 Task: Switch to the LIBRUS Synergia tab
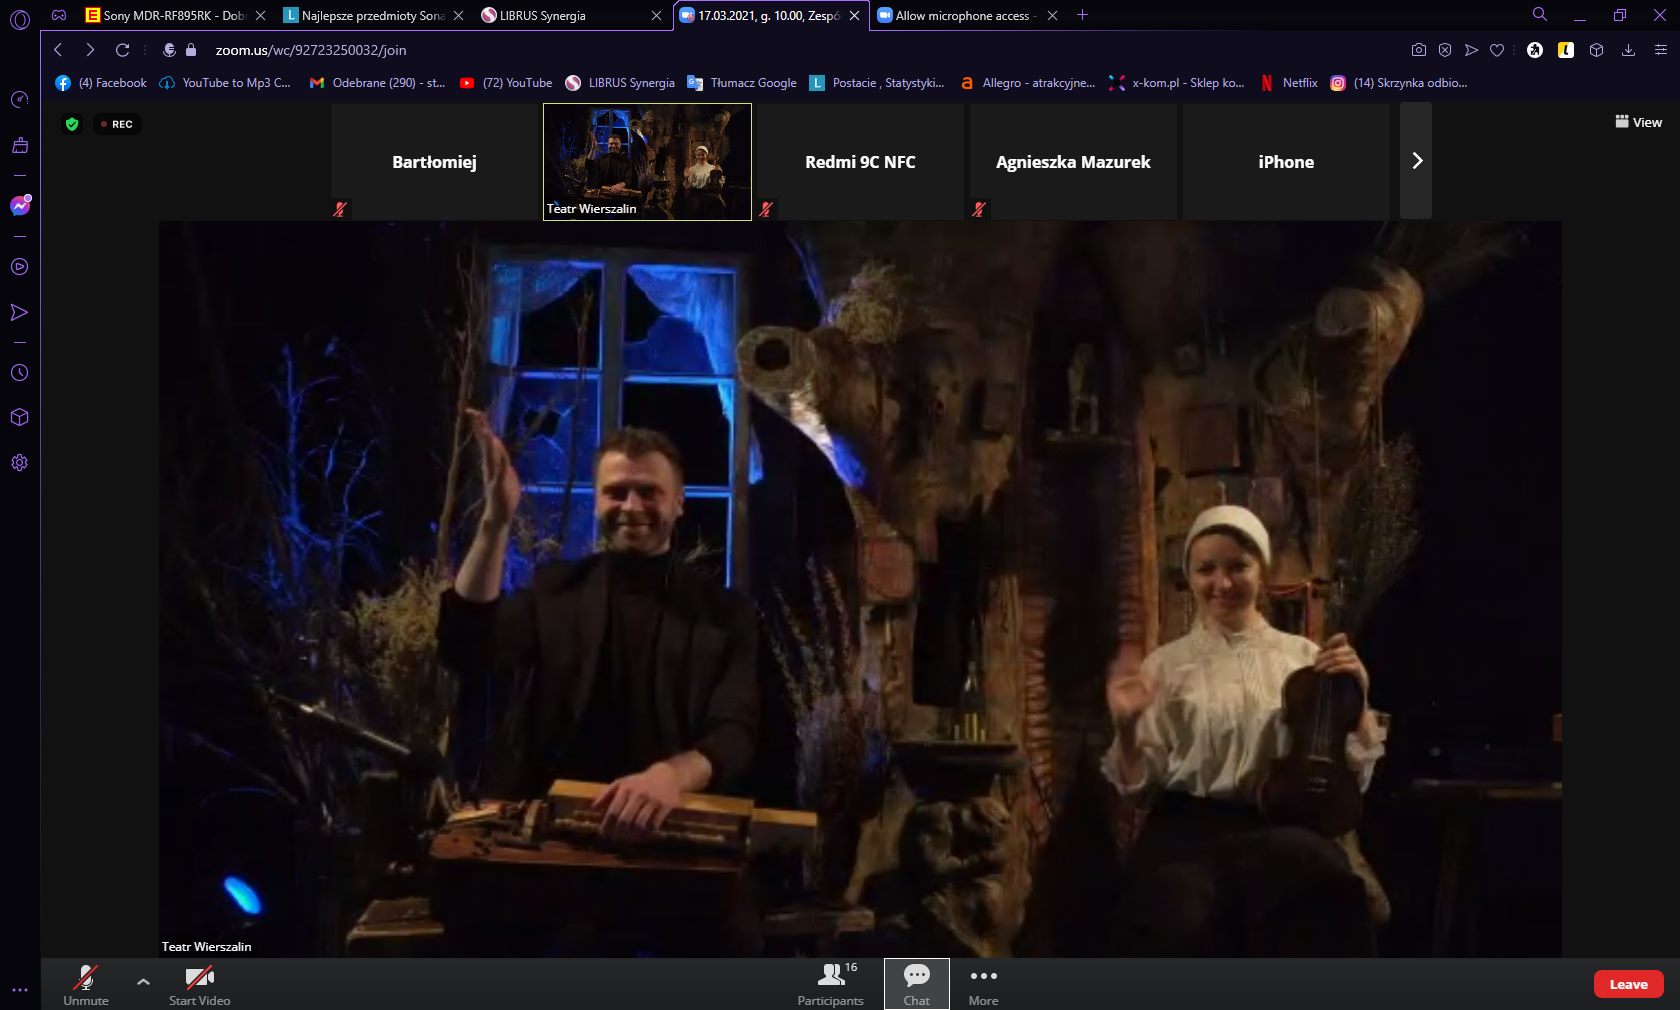(x=560, y=15)
